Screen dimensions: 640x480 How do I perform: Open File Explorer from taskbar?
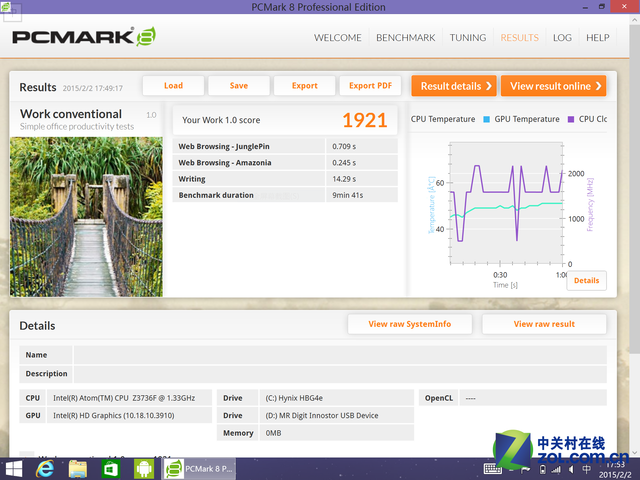click(78, 469)
